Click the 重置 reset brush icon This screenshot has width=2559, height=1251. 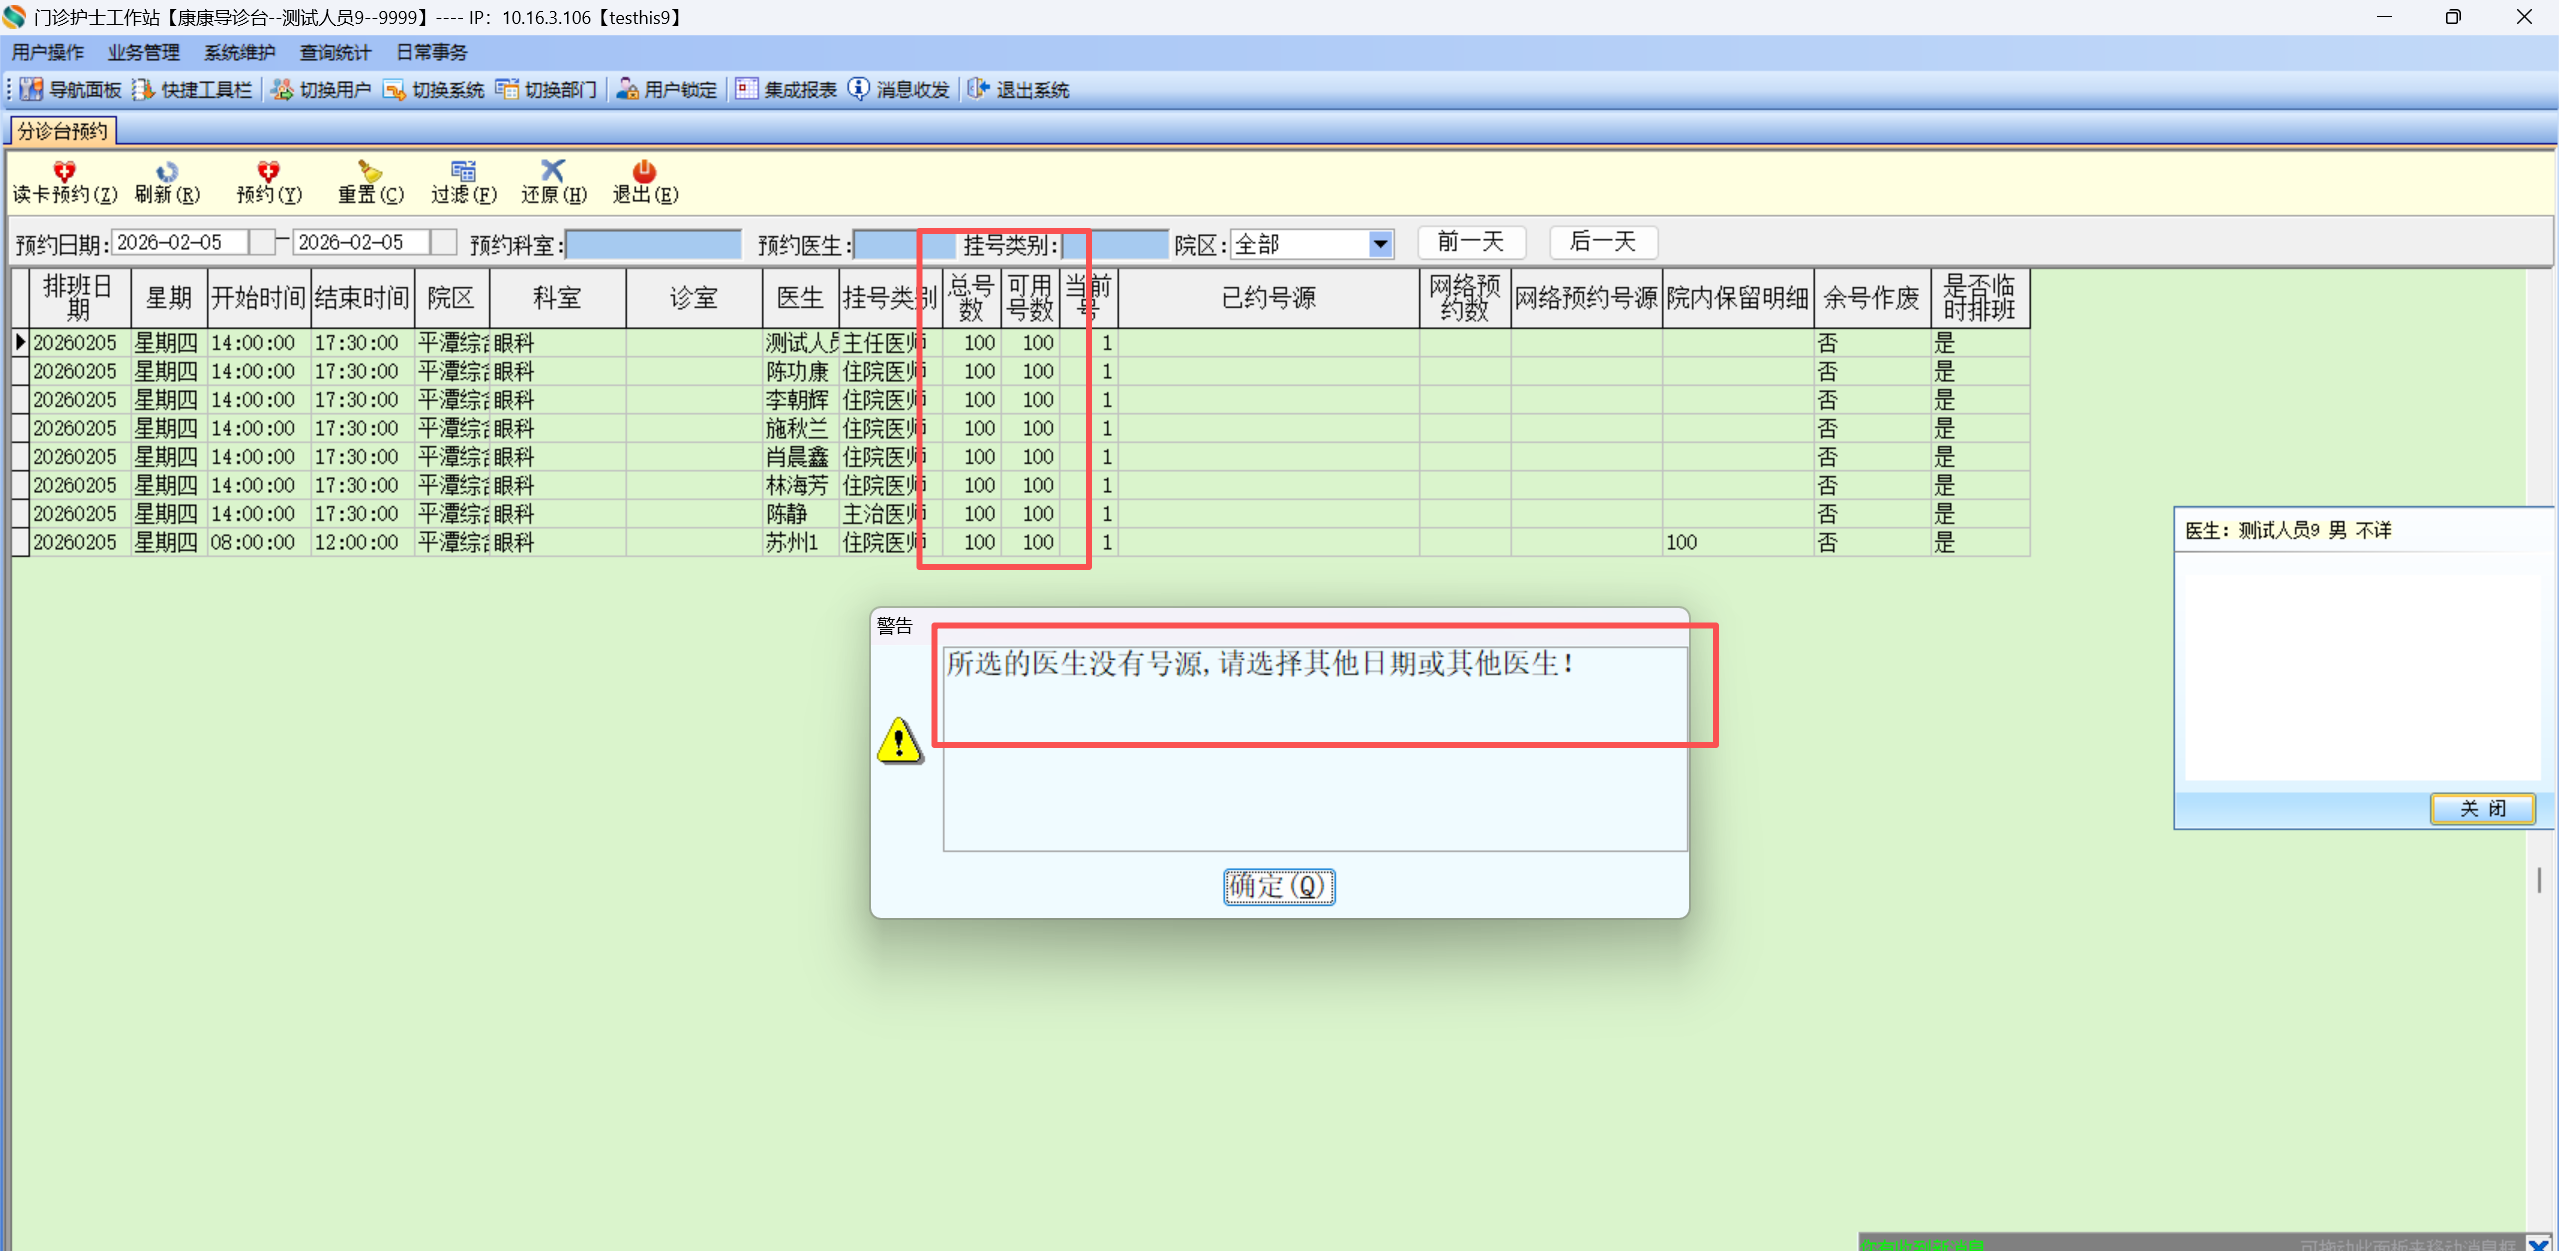pyautogui.click(x=370, y=171)
